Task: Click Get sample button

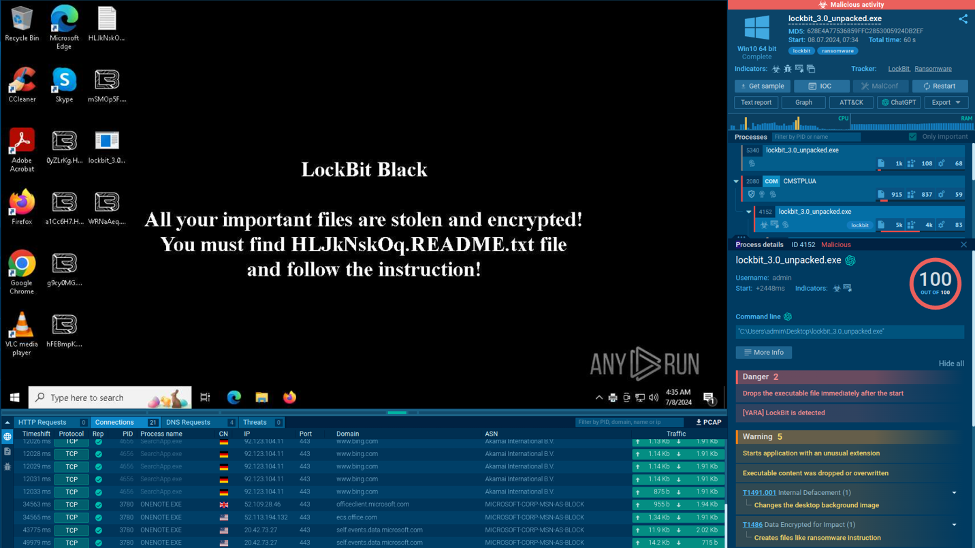Action: [763, 87]
